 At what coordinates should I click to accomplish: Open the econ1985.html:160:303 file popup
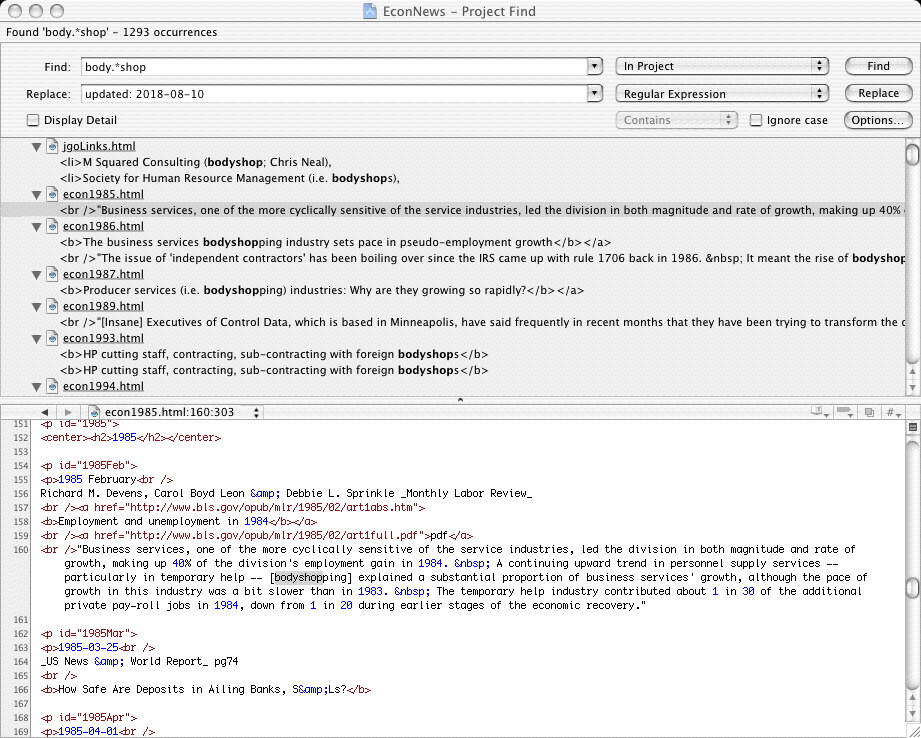175,412
